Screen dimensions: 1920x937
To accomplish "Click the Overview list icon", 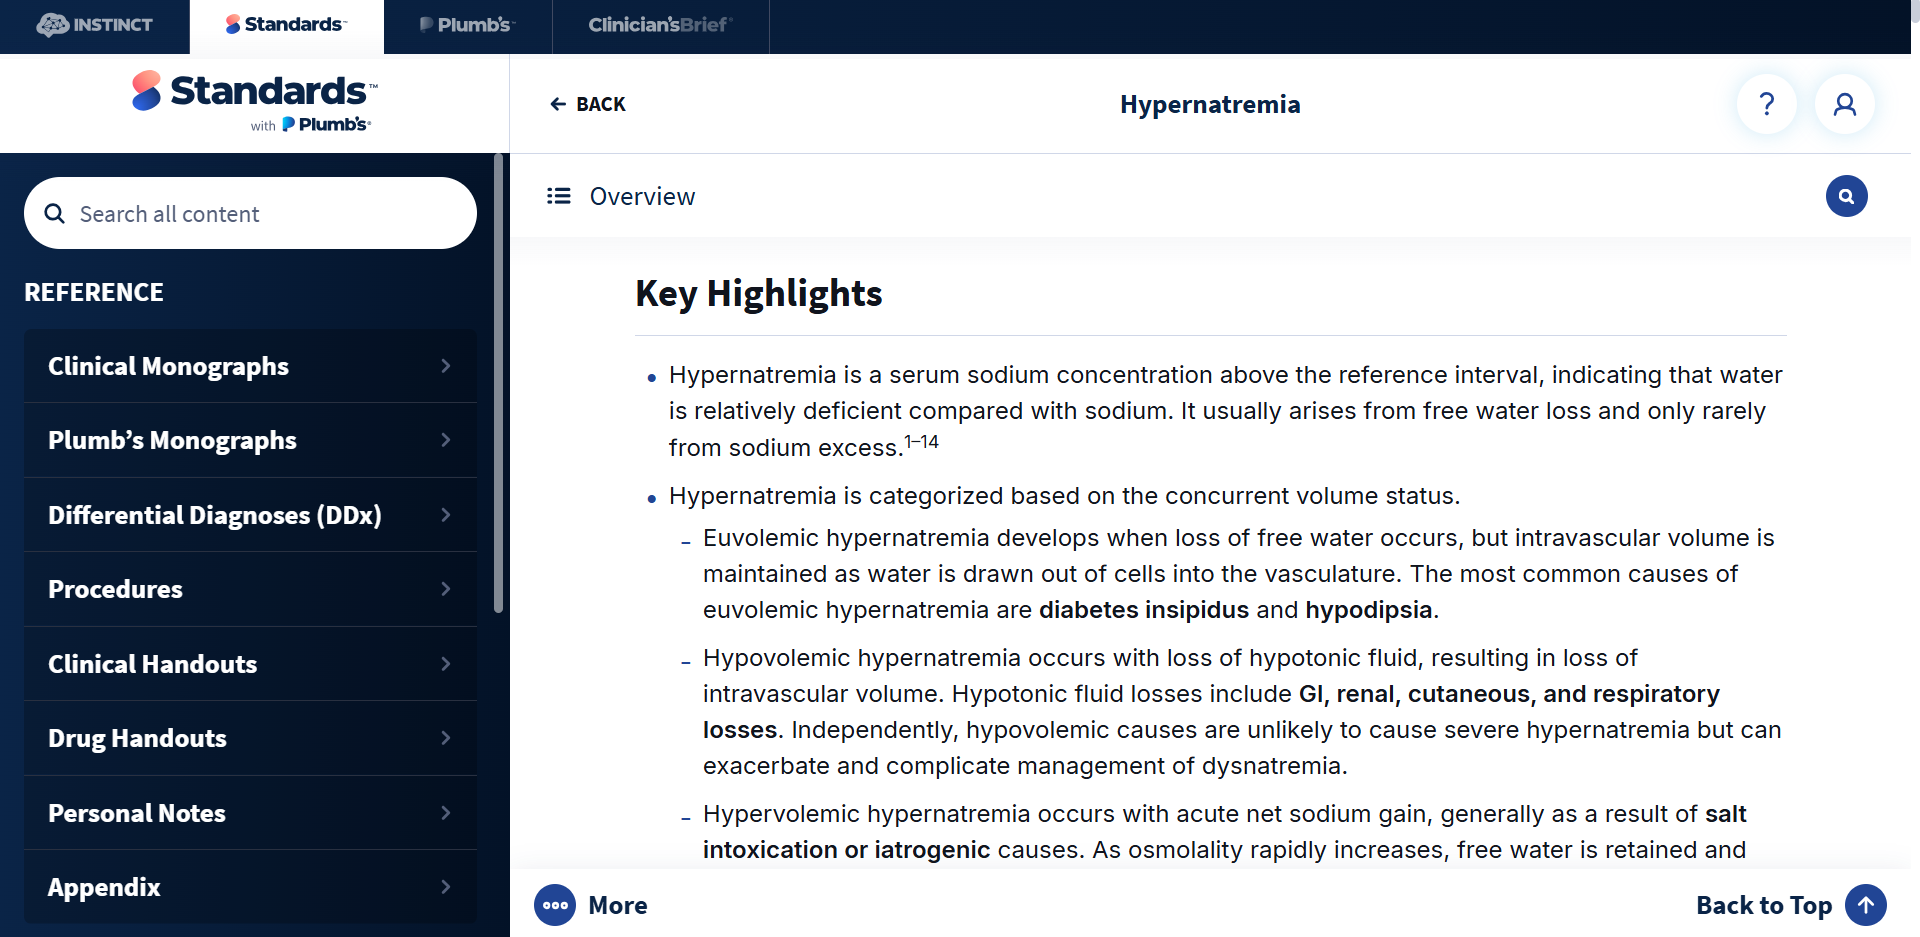I will (558, 196).
